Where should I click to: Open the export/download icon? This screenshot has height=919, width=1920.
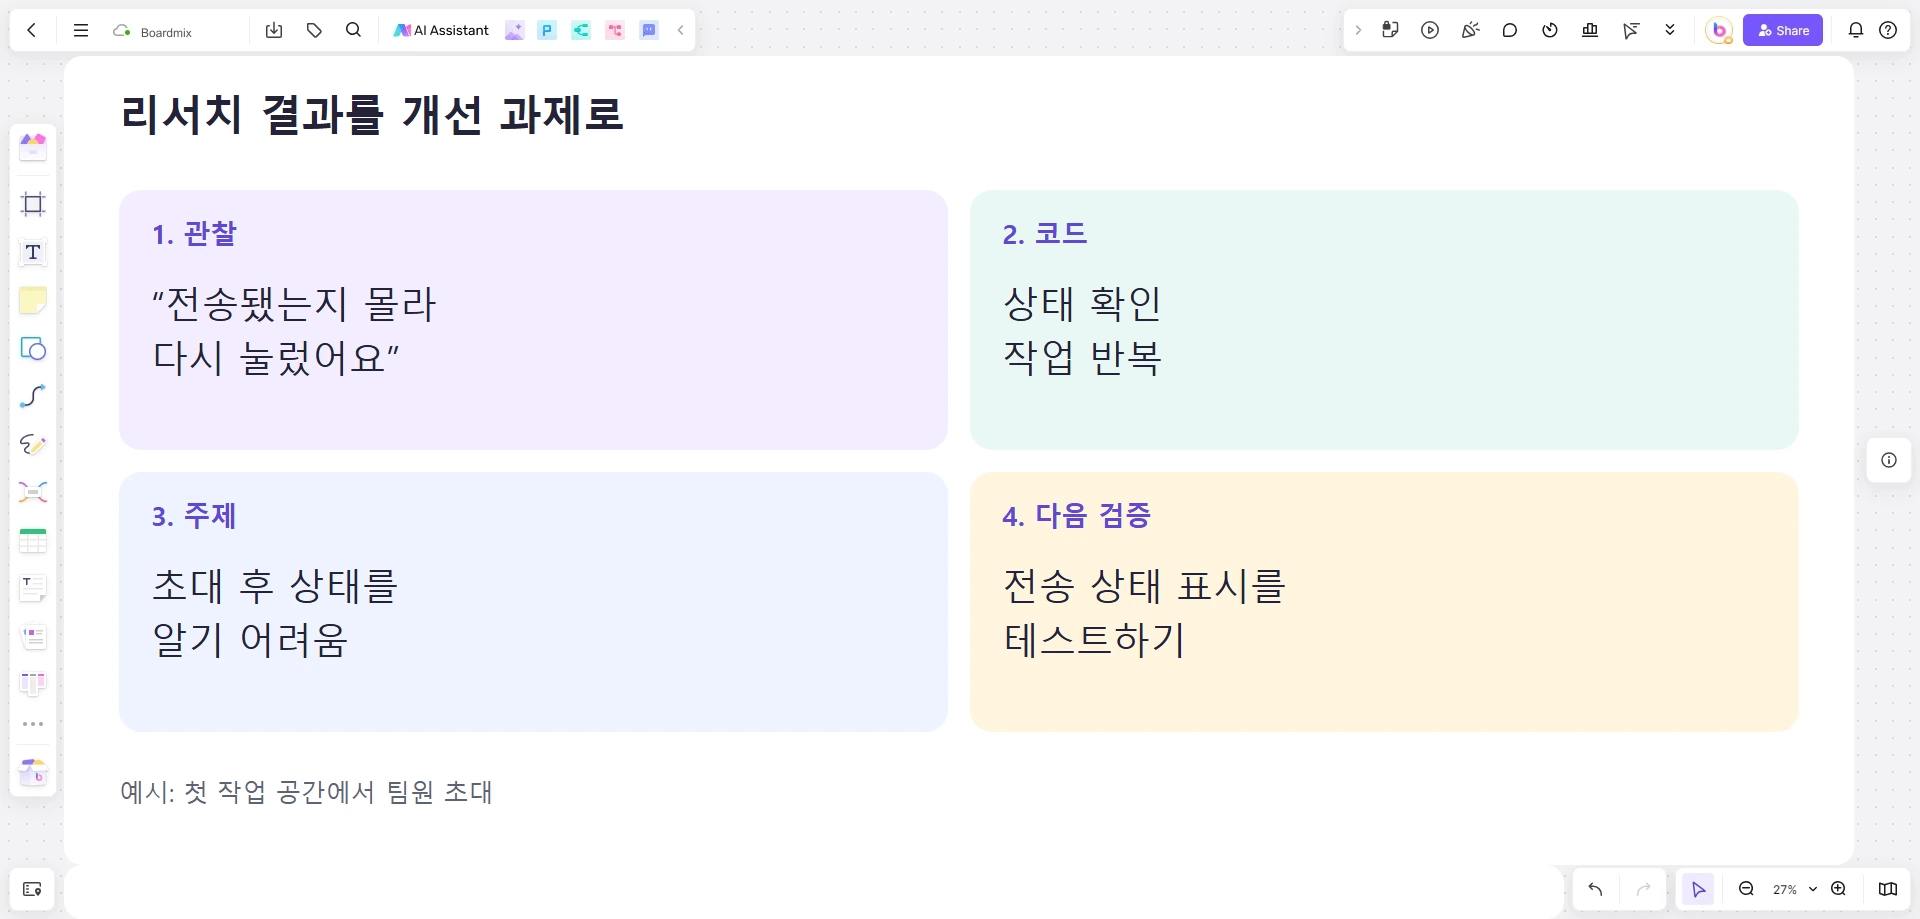(274, 30)
